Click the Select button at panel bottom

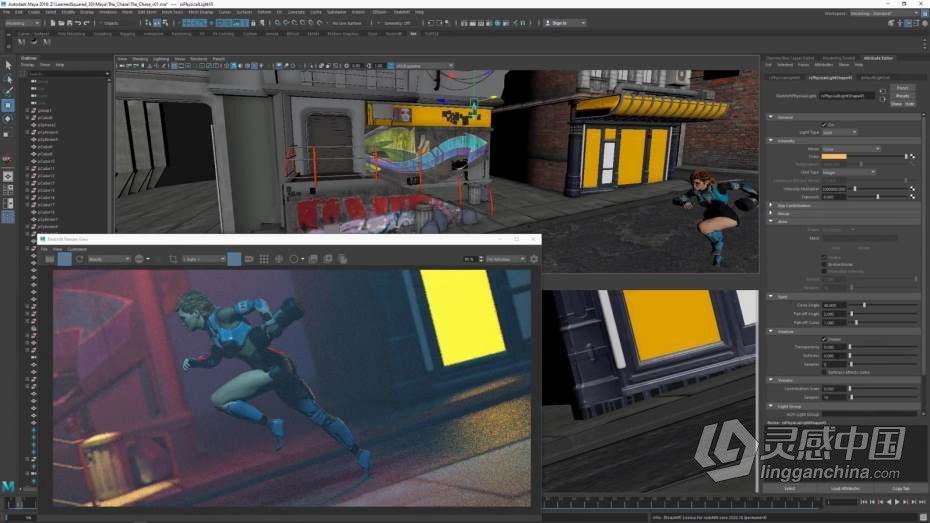[789, 489]
